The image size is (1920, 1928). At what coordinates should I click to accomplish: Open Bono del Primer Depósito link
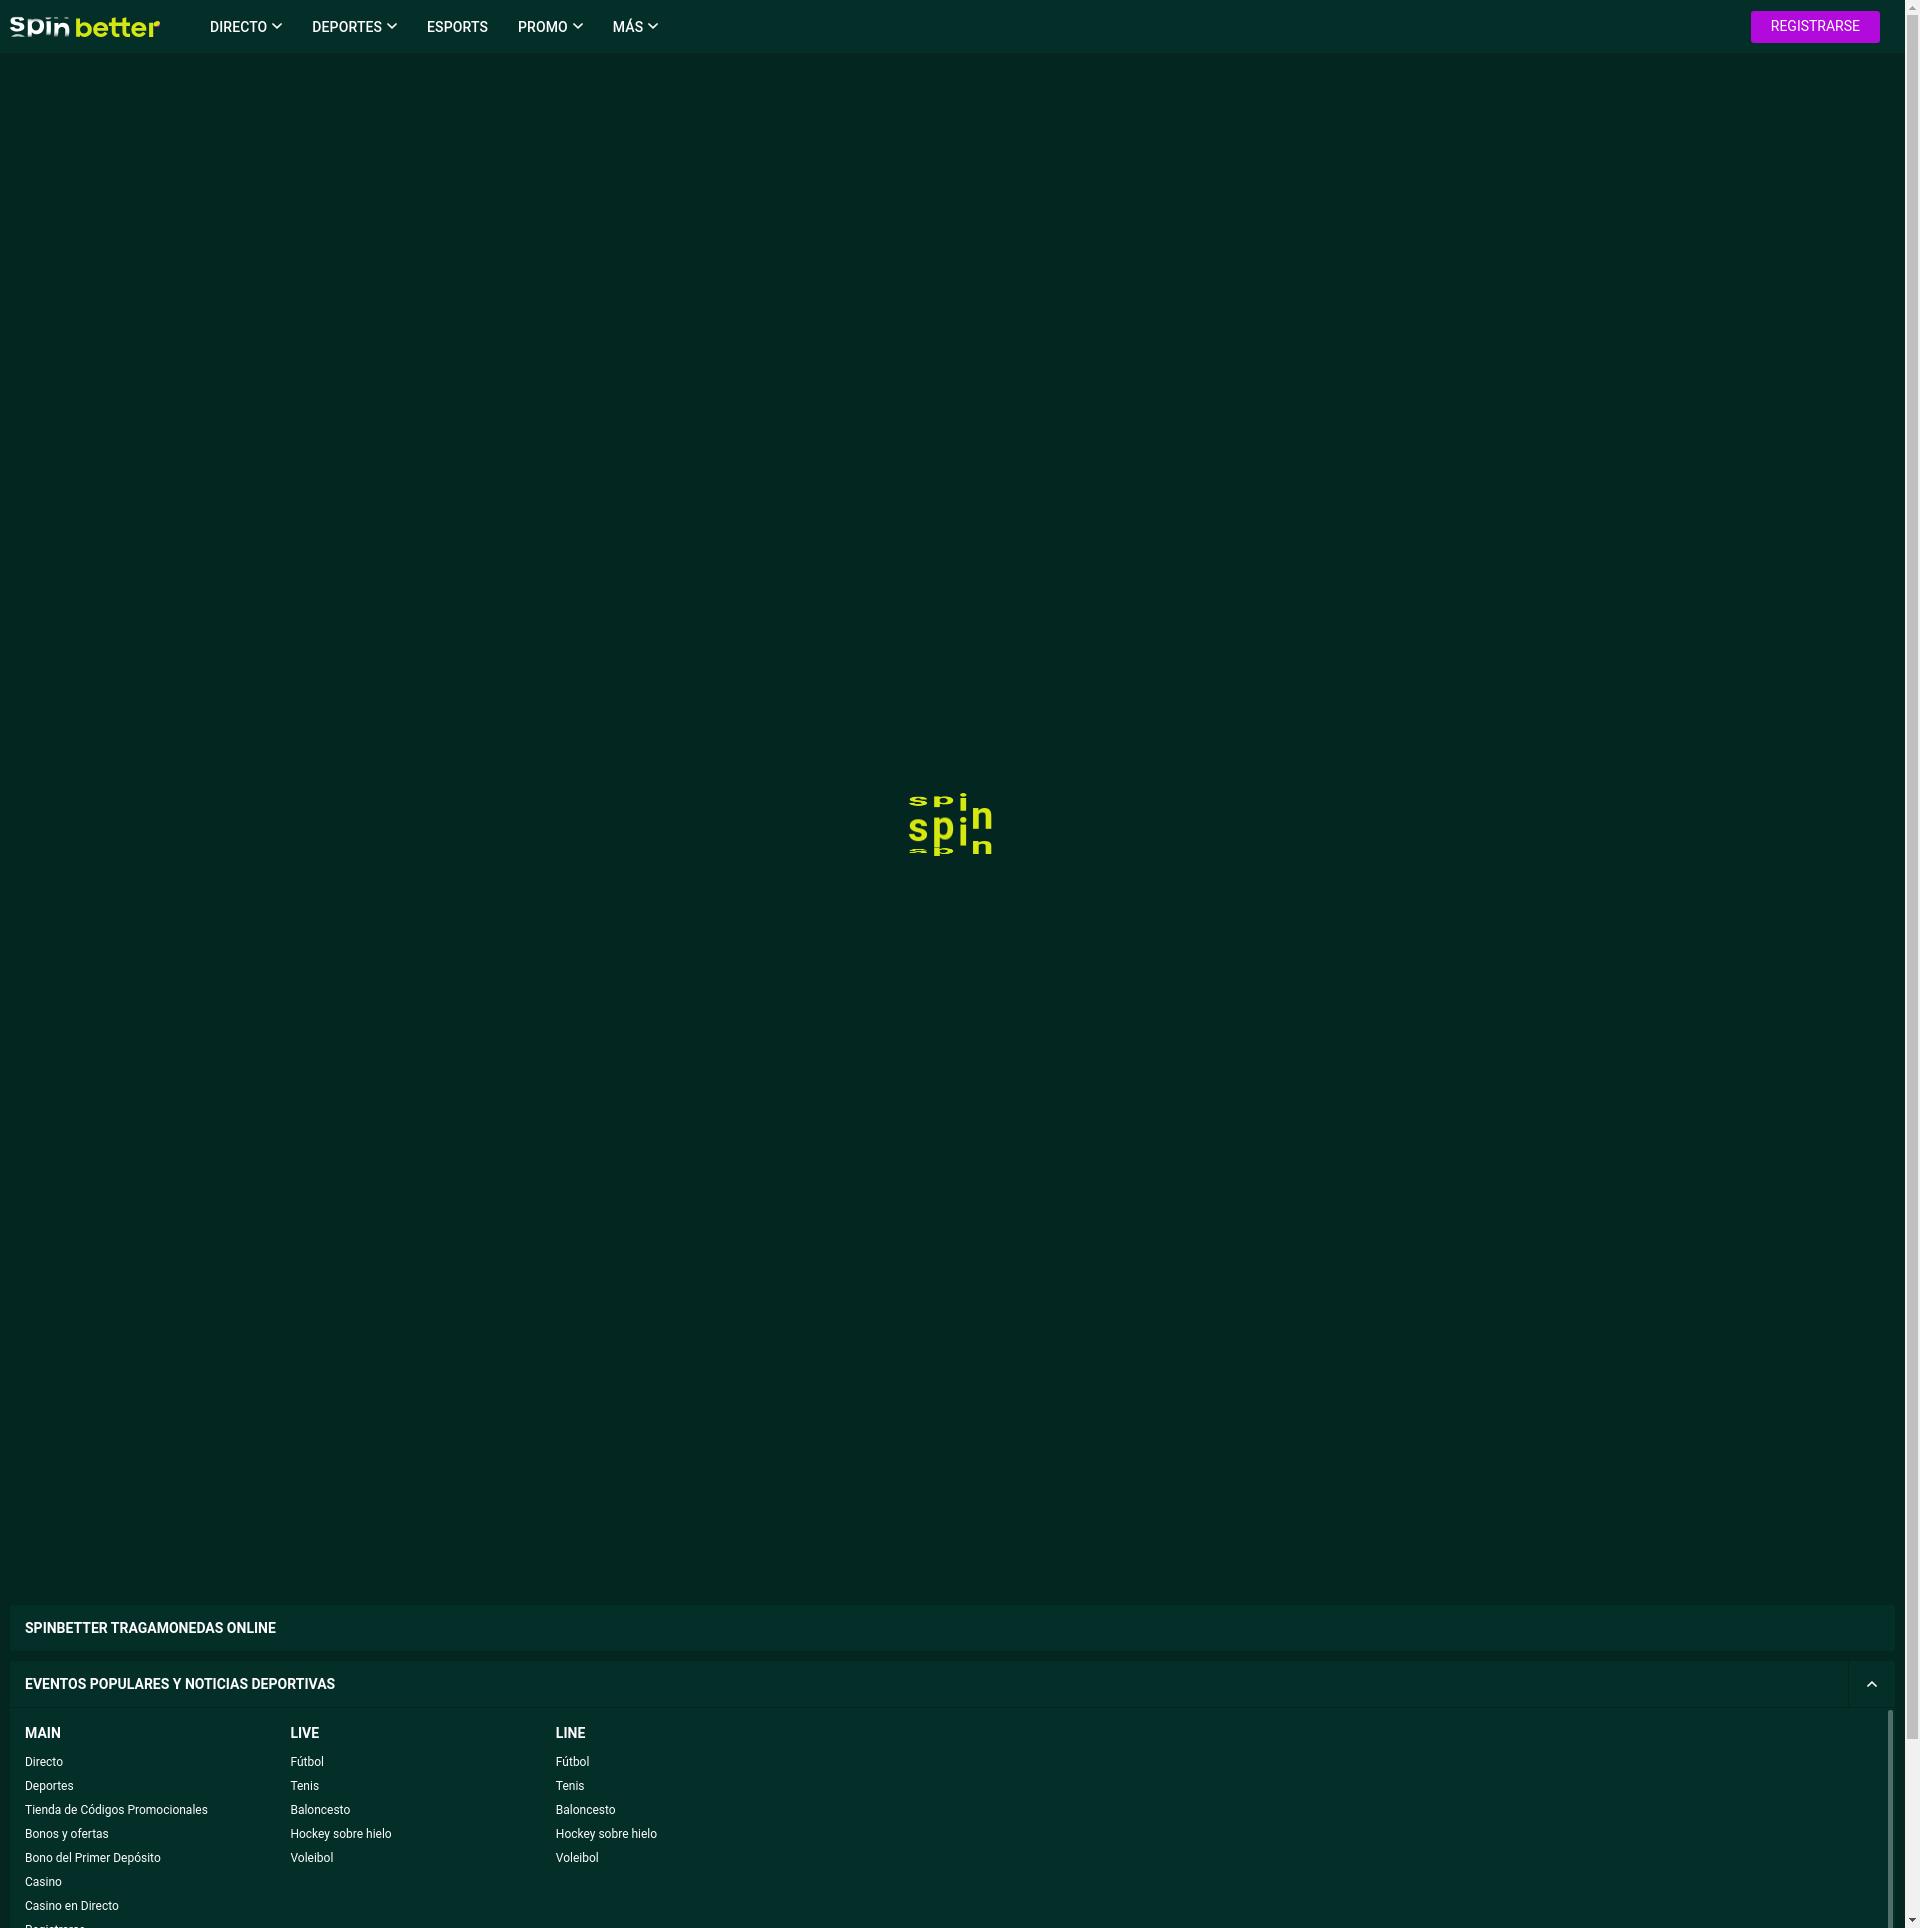[x=92, y=1858]
